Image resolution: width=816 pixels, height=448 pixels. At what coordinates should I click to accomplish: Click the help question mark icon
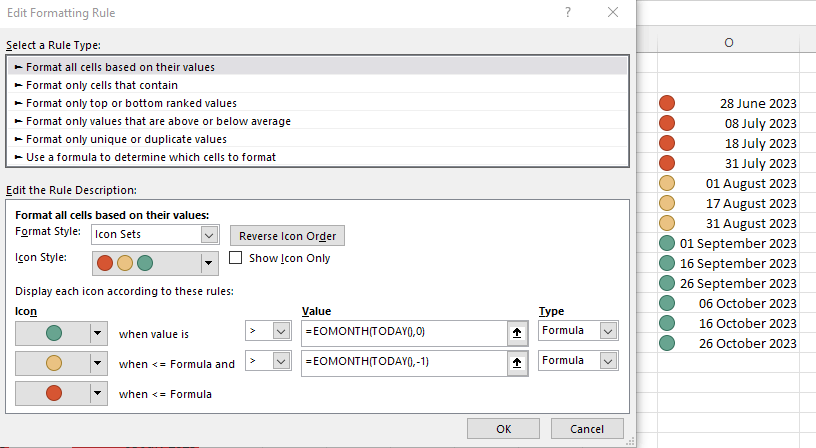[568, 12]
